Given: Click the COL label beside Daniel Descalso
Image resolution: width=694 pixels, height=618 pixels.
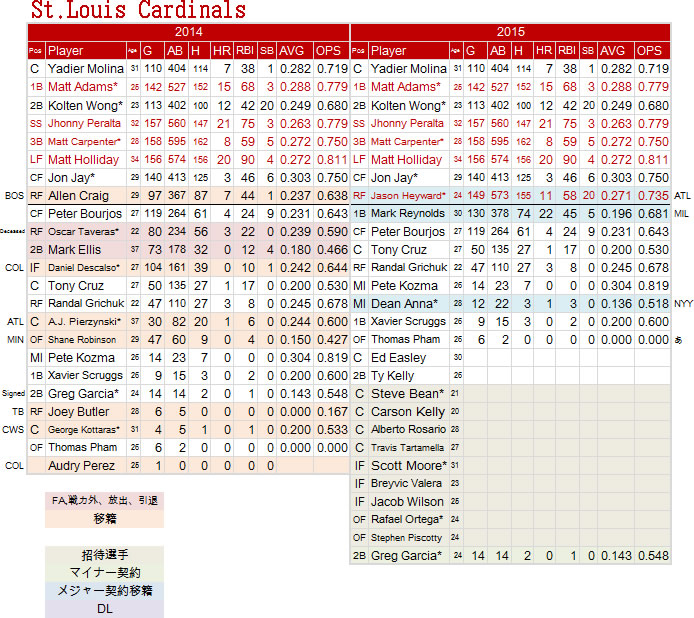Looking at the screenshot, I should pyautogui.click(x=15, y=268).
